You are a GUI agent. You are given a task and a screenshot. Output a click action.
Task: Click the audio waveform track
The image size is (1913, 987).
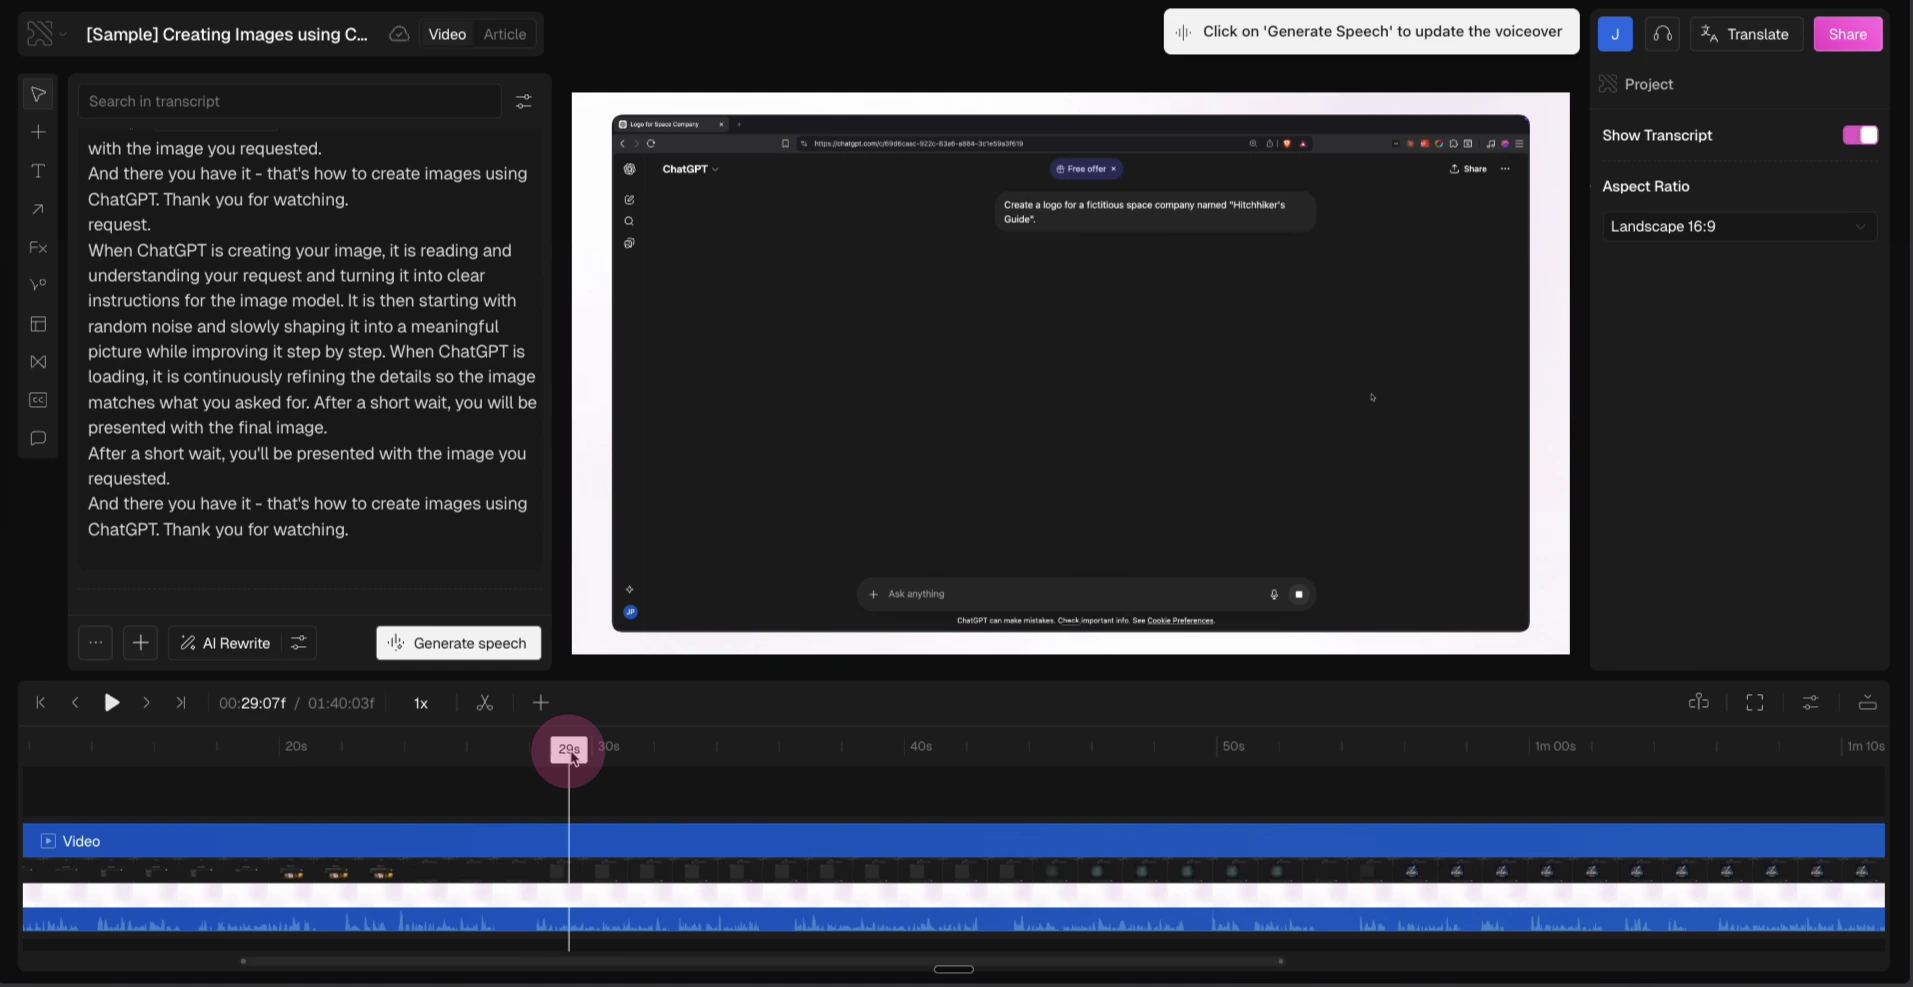pos(954,921)
